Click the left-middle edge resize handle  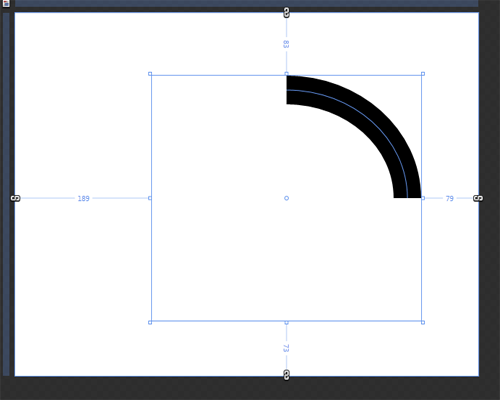click(150, 198)
